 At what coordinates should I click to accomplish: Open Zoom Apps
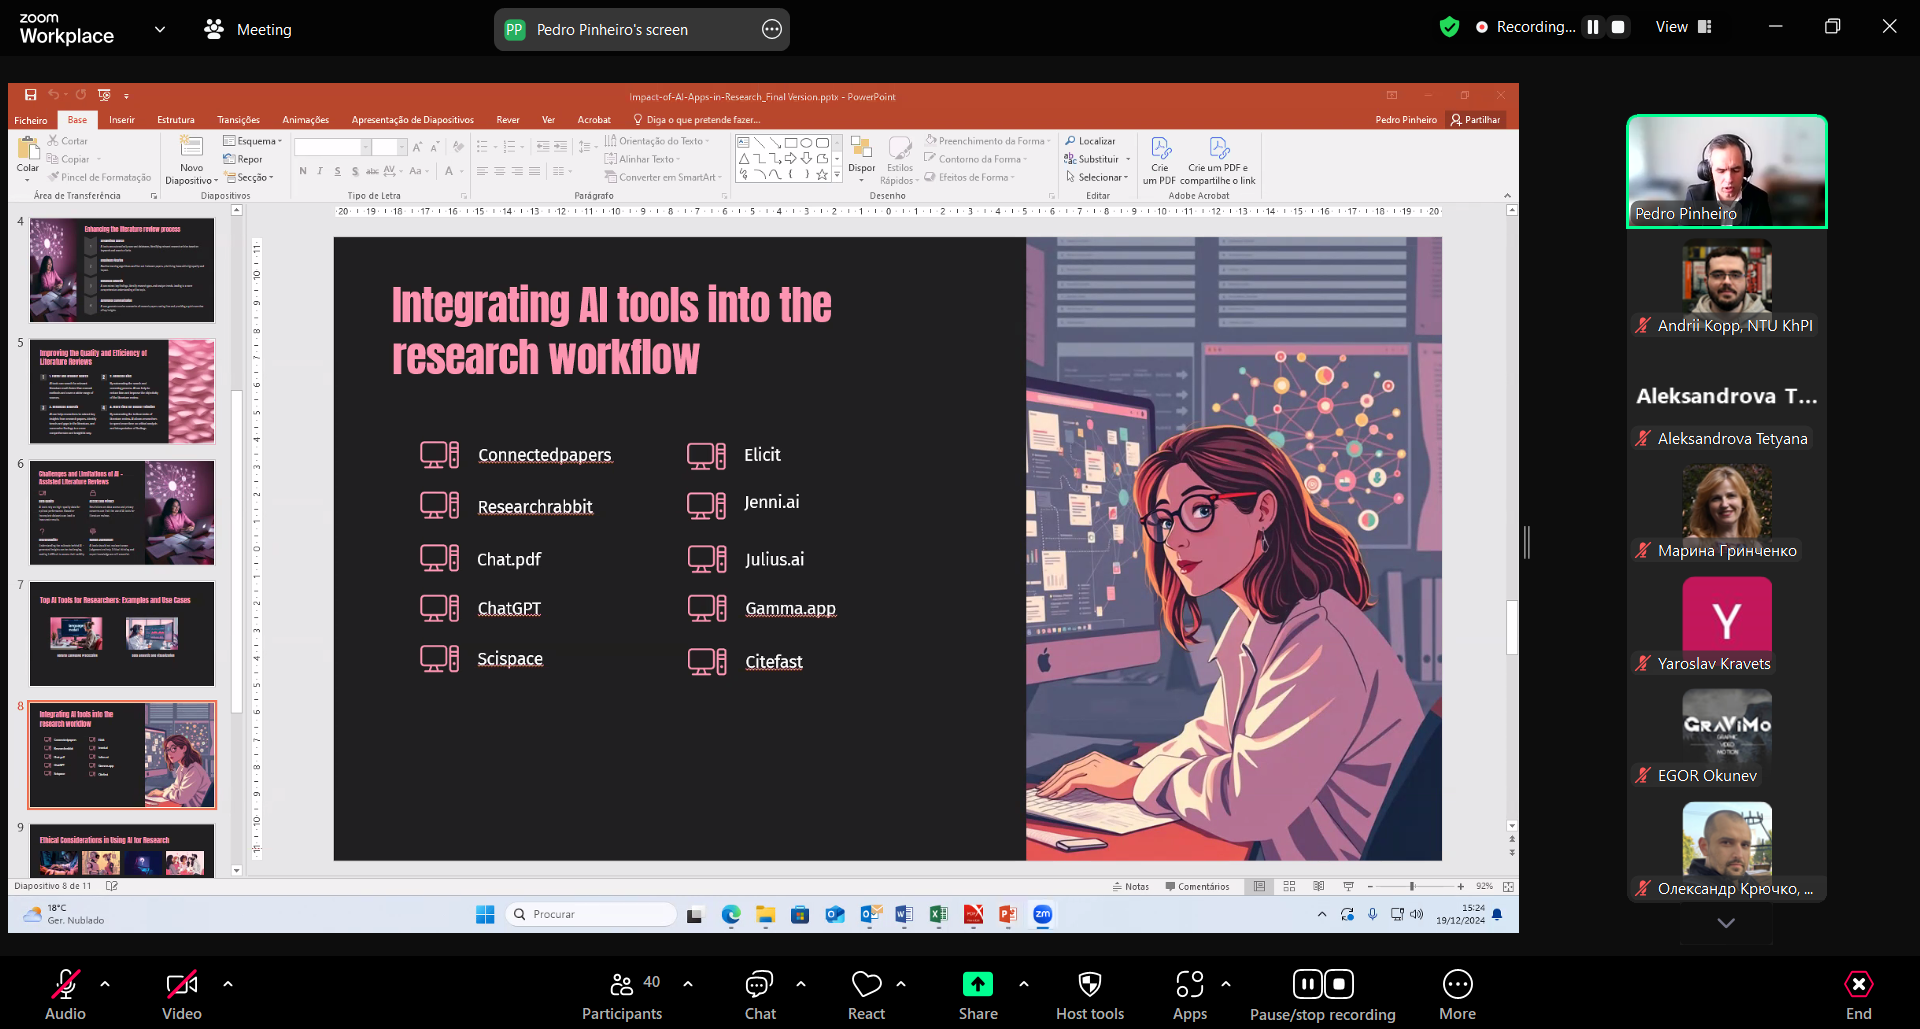click(1190, 996)
